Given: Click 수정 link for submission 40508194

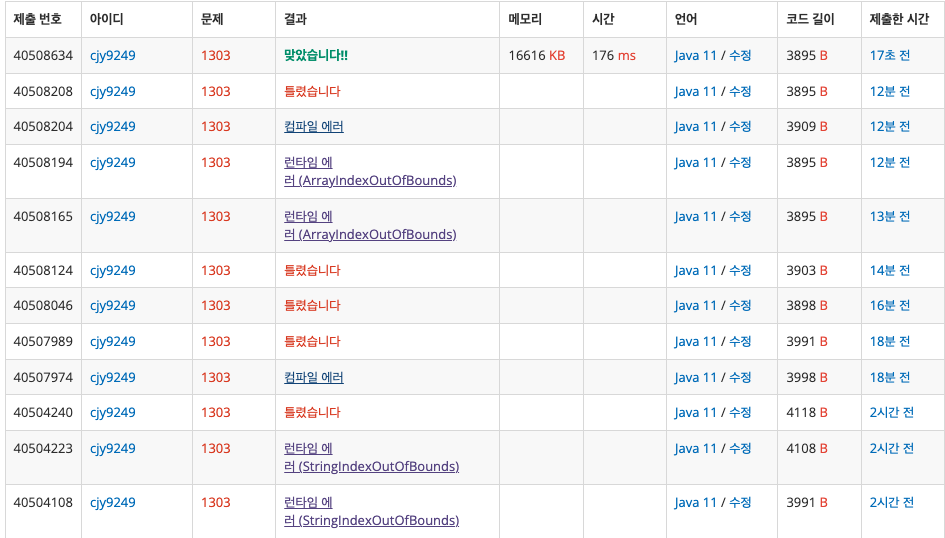Looking at the screenshot, I should click(740, 163).
